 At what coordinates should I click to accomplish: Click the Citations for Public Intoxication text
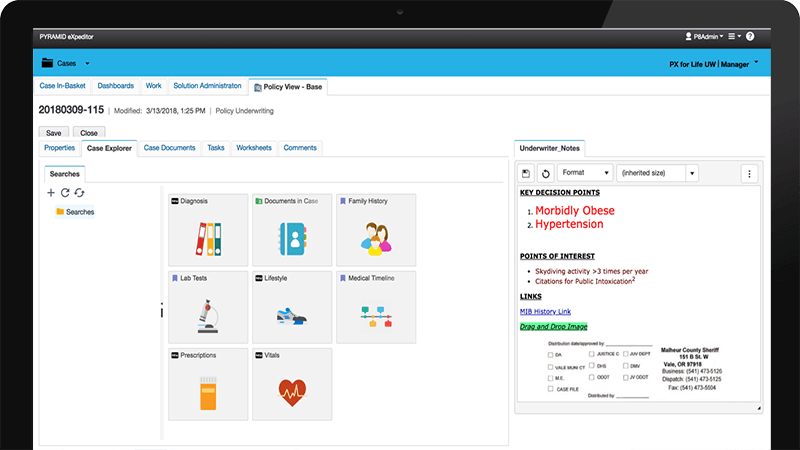[x=584, y=281]
